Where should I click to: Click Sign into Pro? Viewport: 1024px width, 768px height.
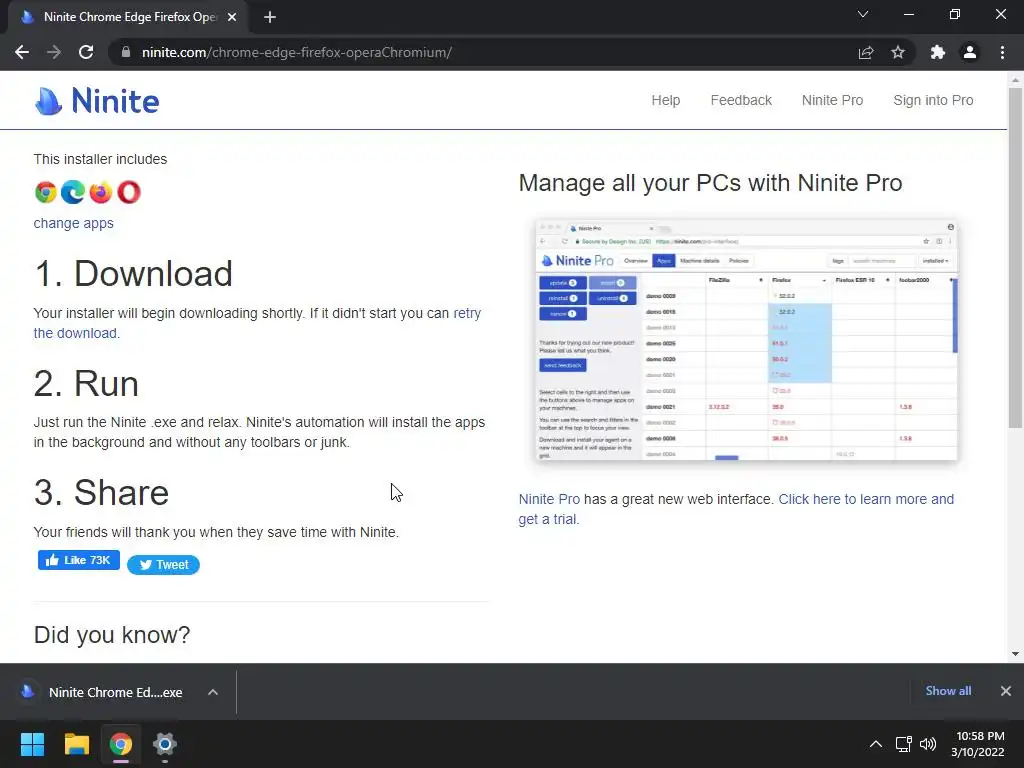coord(933,101)
